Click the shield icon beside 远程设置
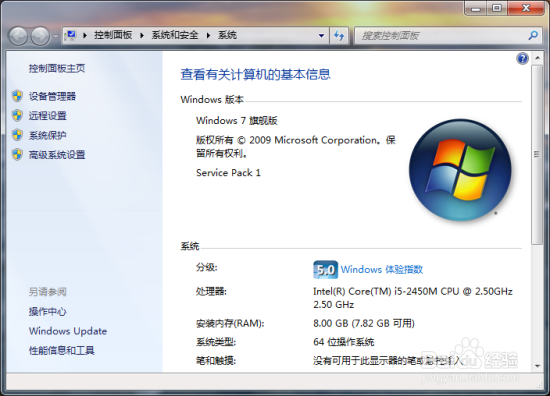This screenshot has width=550, height=396. point(17,115)
